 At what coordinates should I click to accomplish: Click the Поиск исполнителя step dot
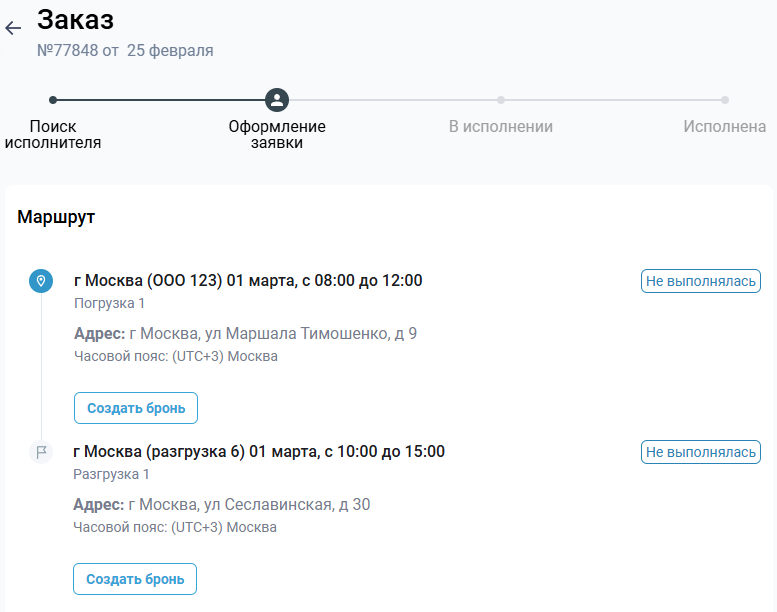(53, 100)
